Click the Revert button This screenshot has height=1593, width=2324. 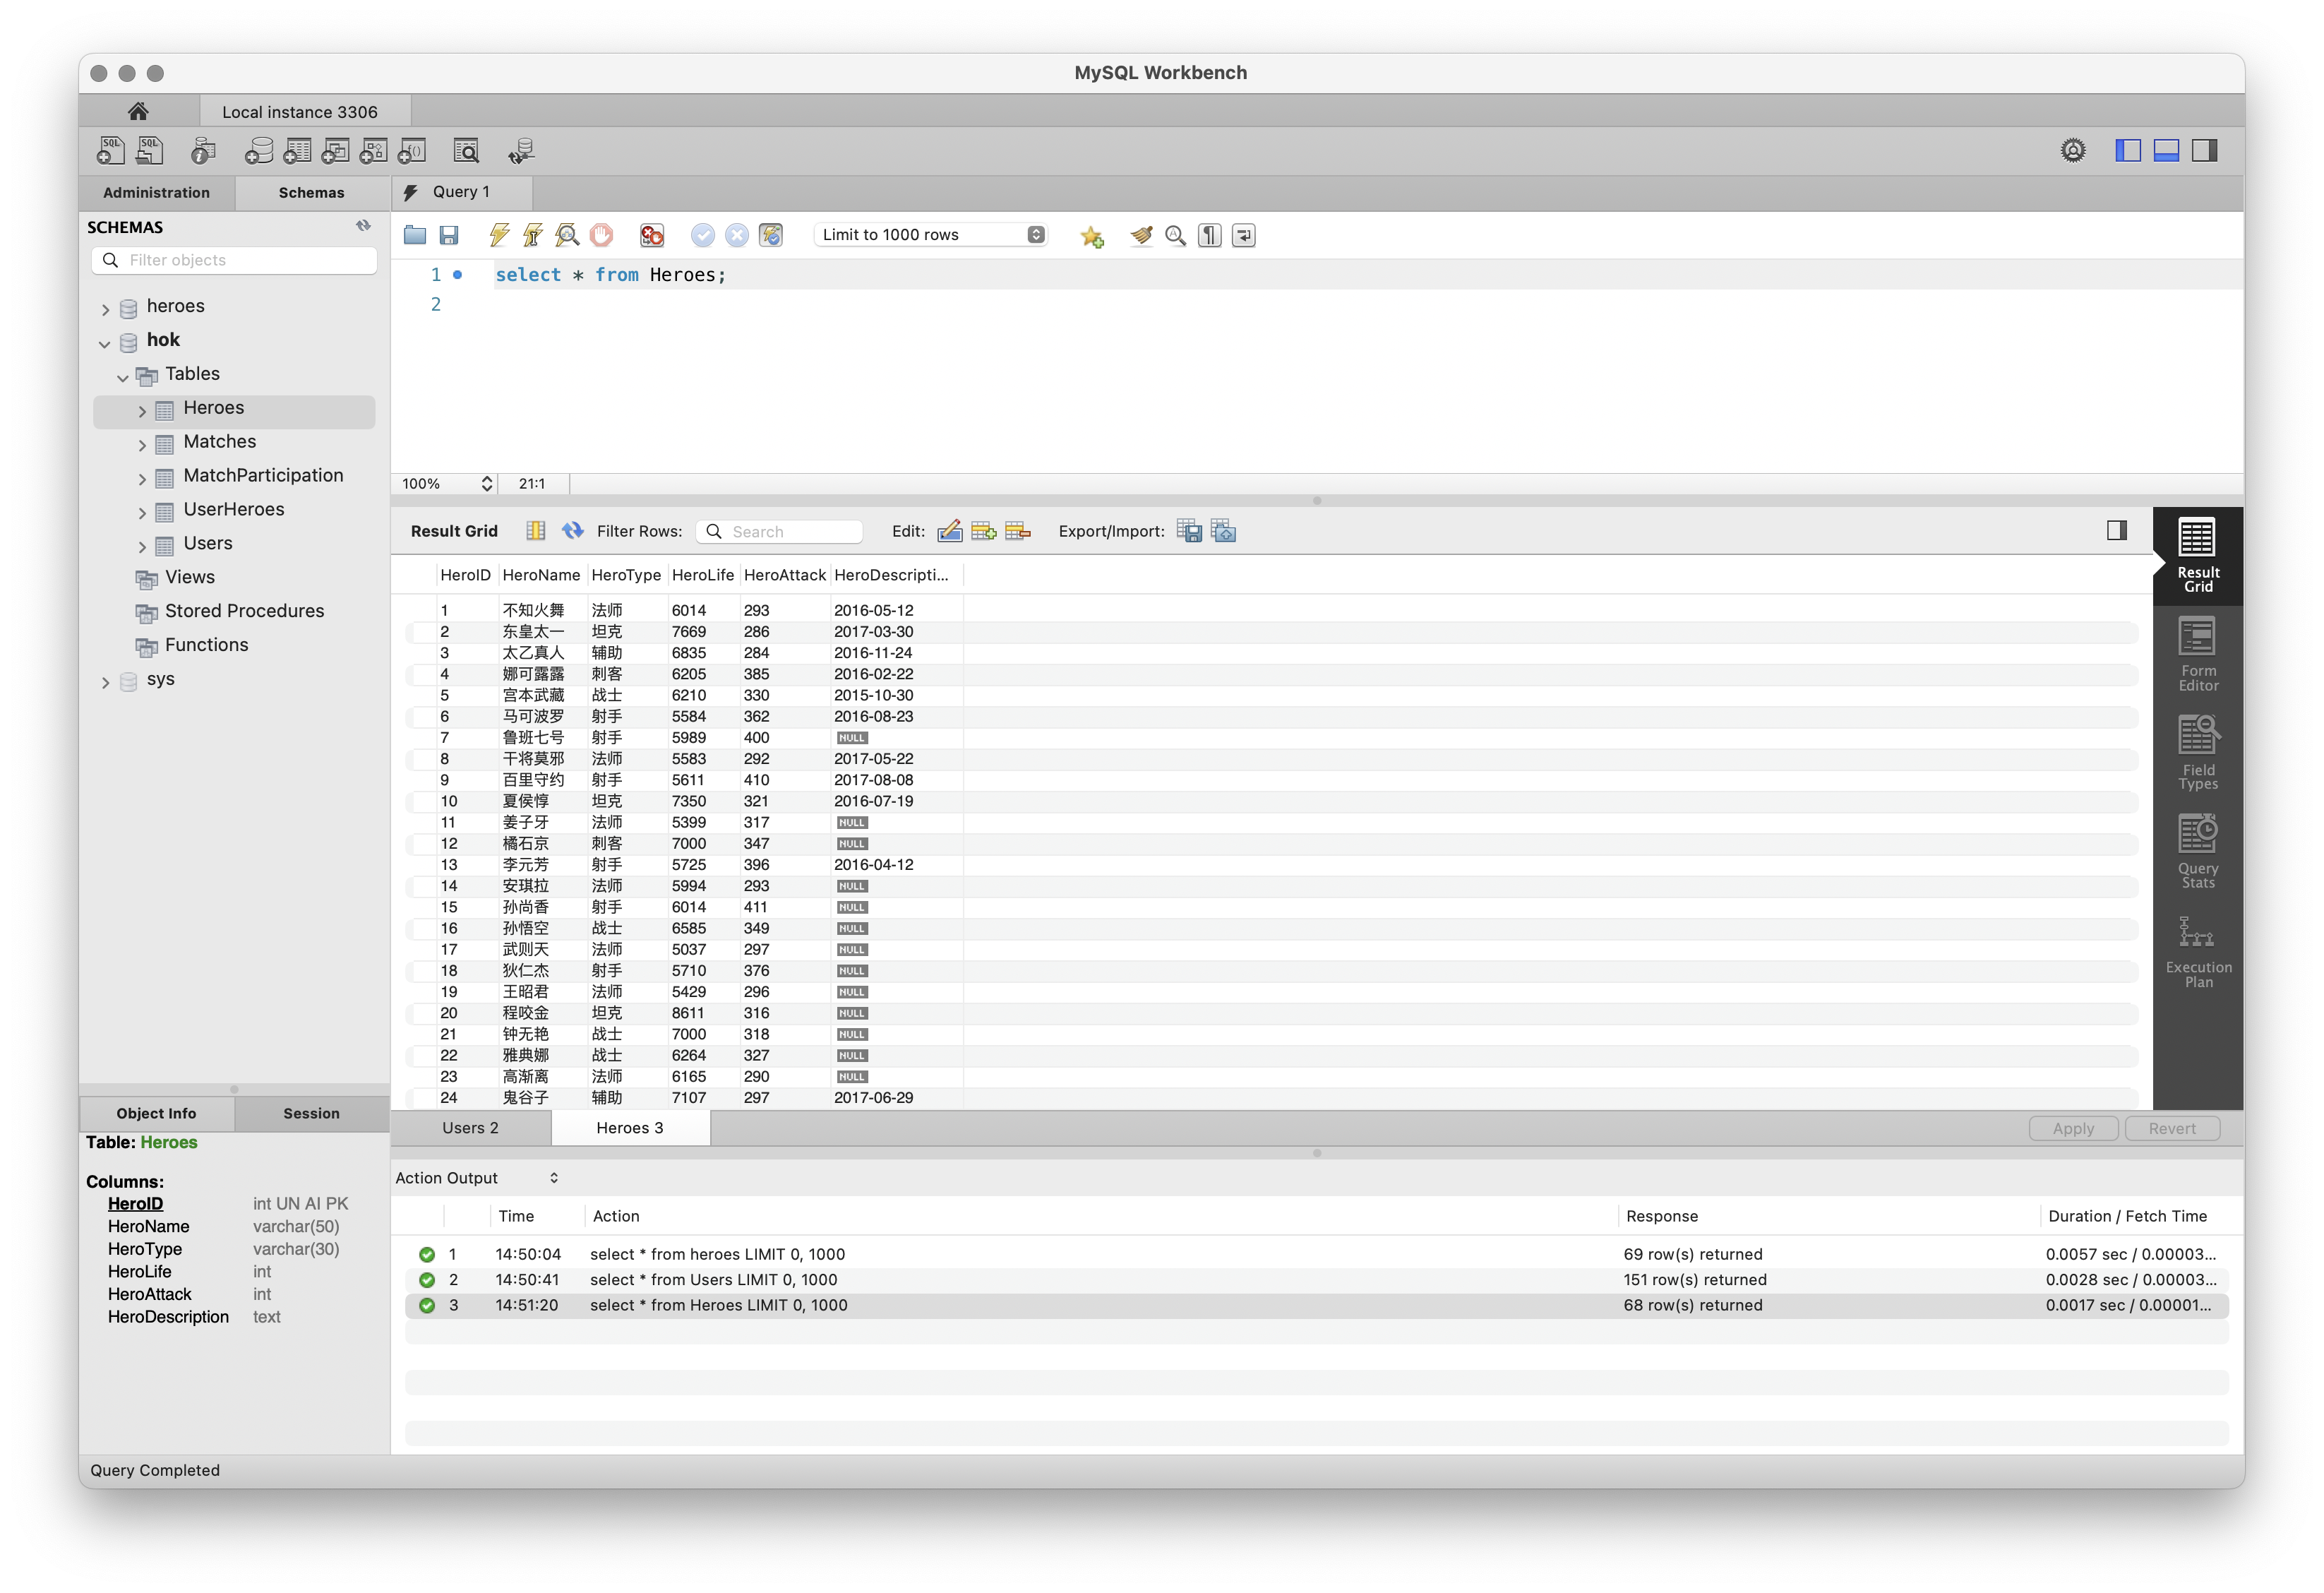[x=2172, y=1128]
